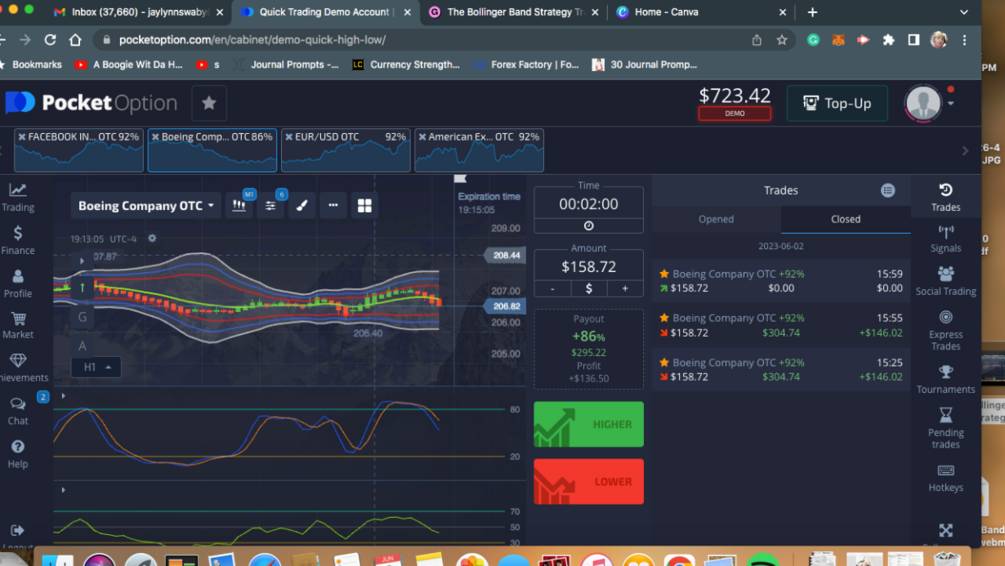This screenshot has width=1005, height=566.
Task: Open the 15:25 Boeing Company closed trade
Action: (781, 370)
